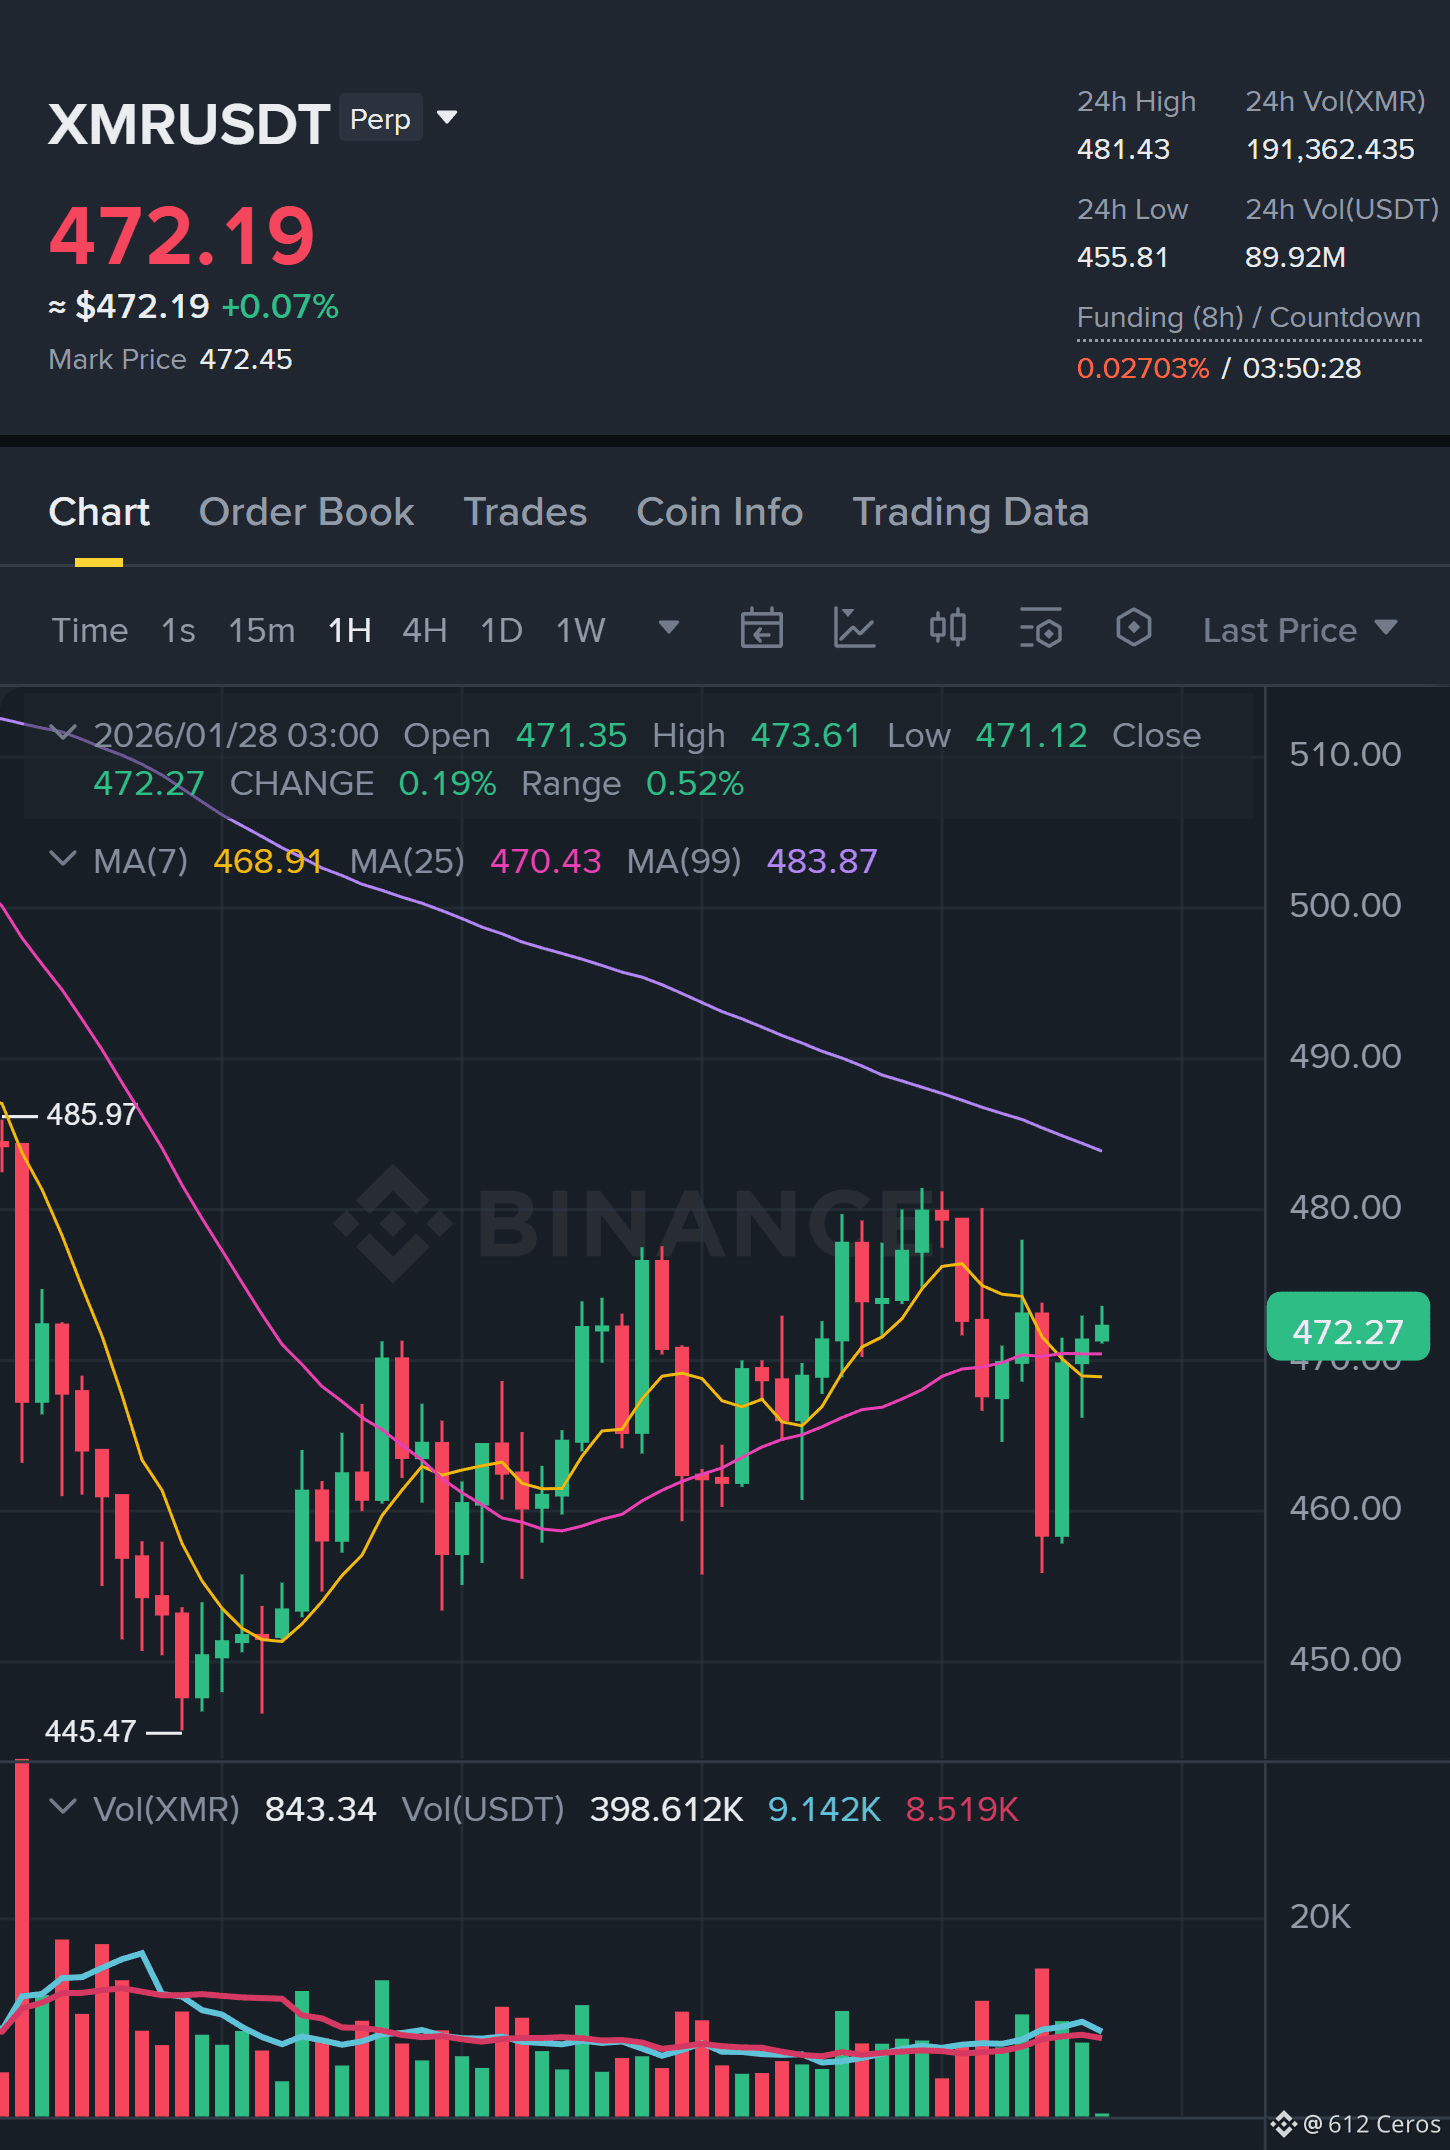Collapse the MA indicator legend

63,859
